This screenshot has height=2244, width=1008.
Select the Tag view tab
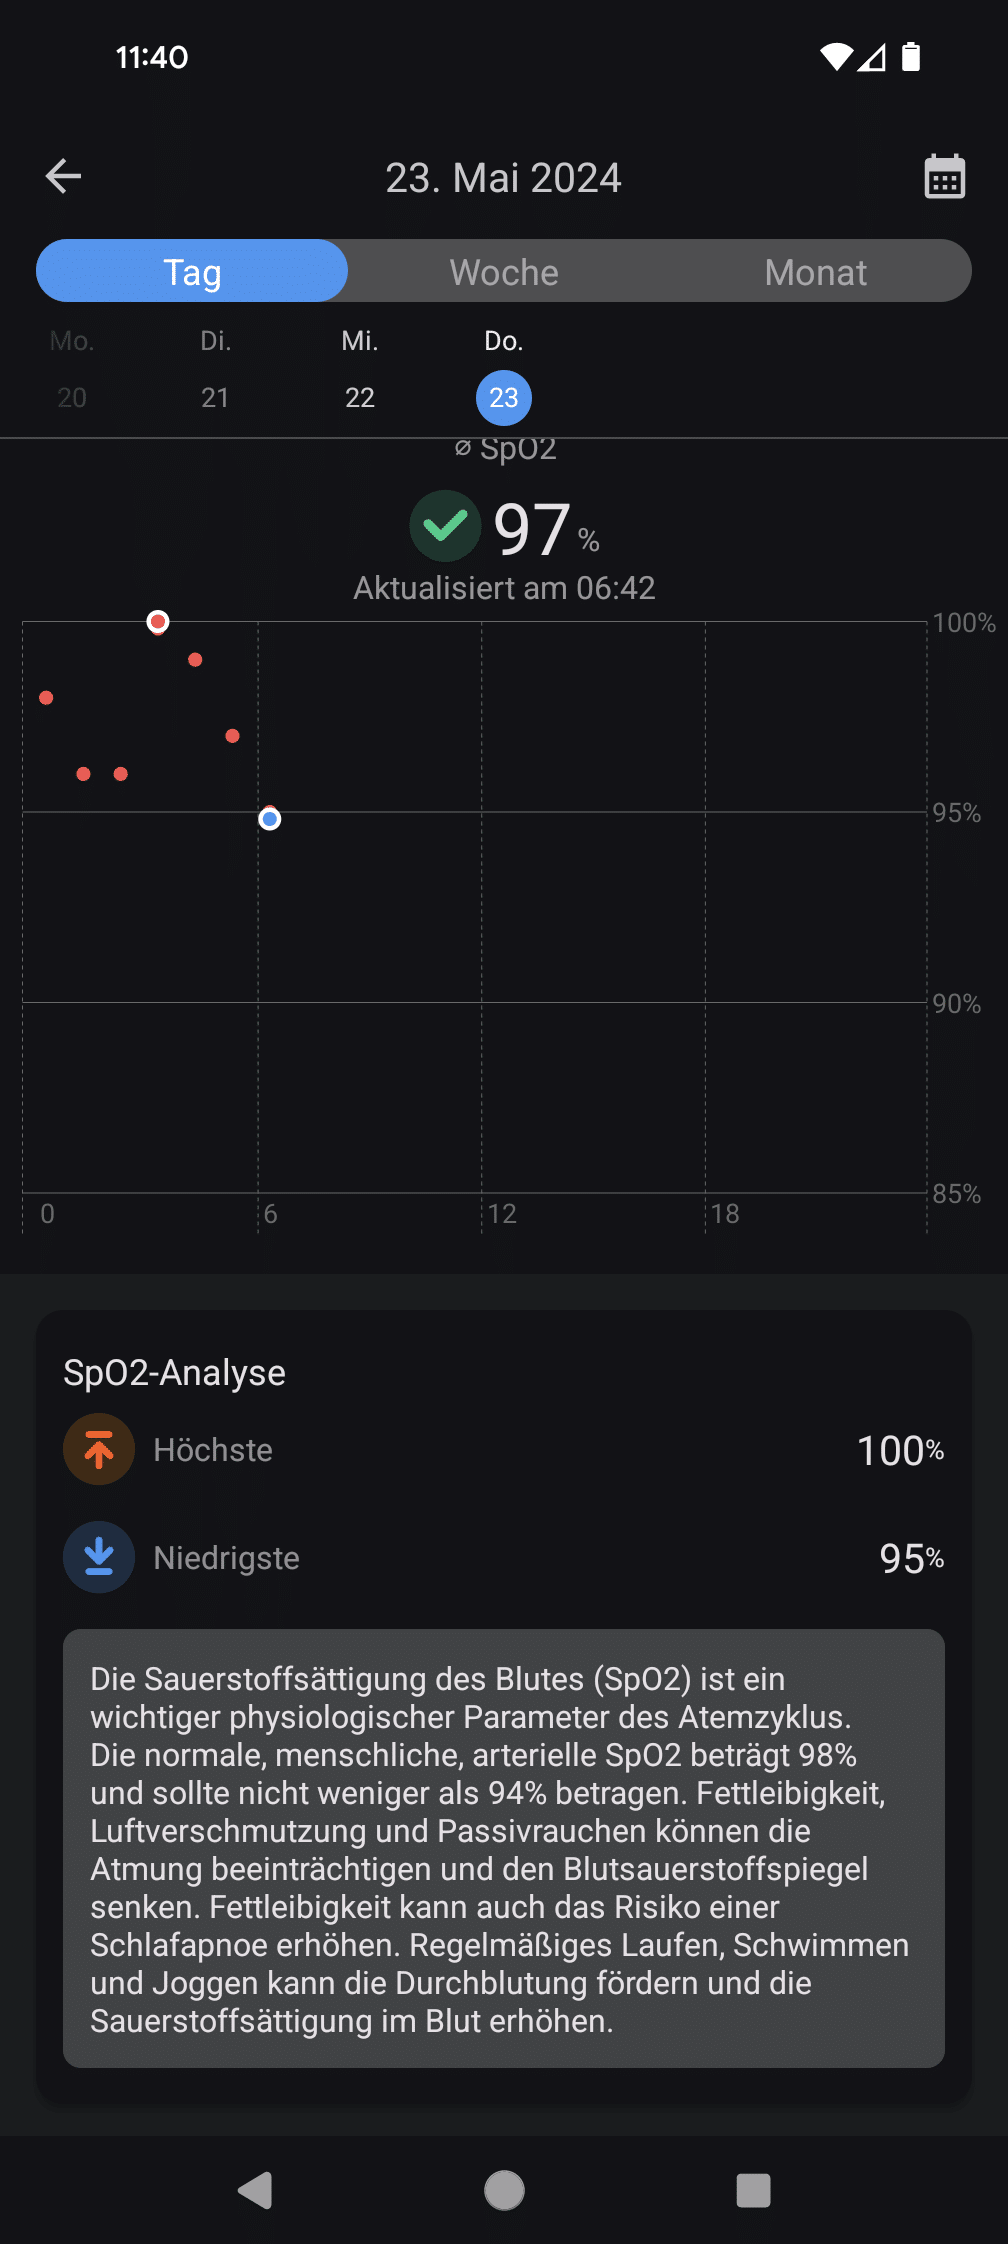pos(192,271)
